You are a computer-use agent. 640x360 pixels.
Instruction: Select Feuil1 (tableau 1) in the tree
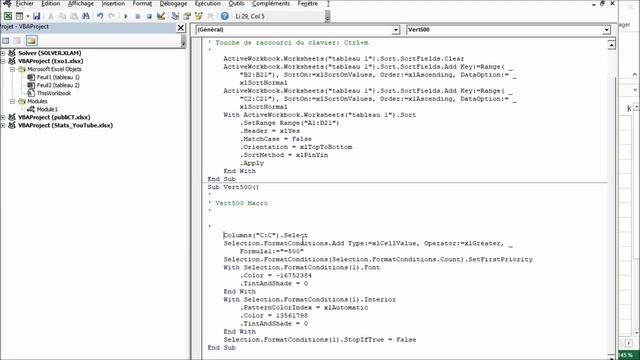coord(58,77)
